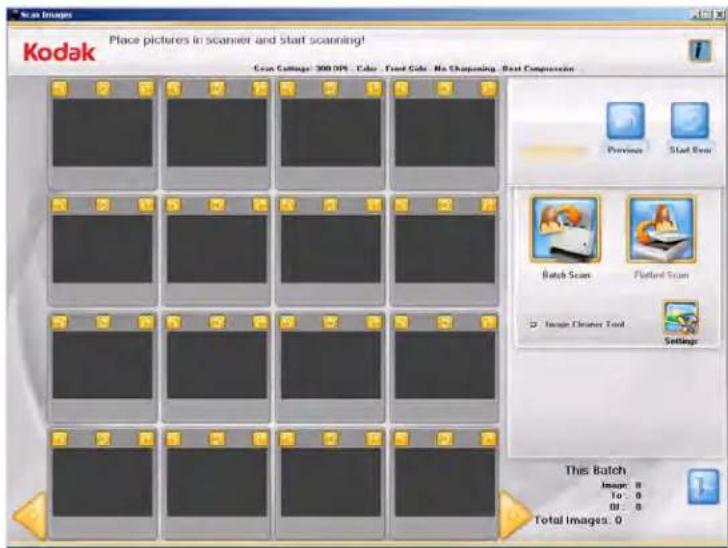Viewport: 728px width, 548px height.
Task: Open the info 'i' icon in header
Action: [x=700, y=50]
